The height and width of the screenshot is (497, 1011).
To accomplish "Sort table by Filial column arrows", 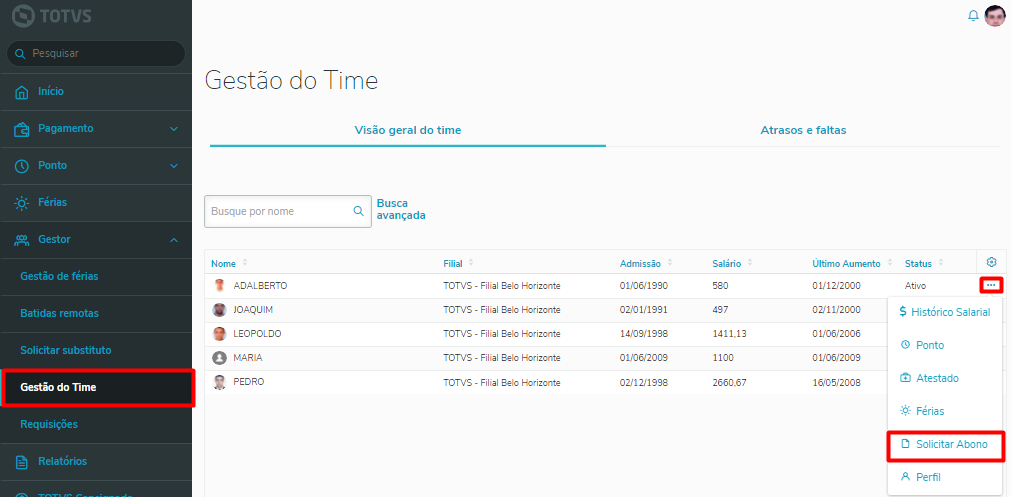I will point(471,263).
